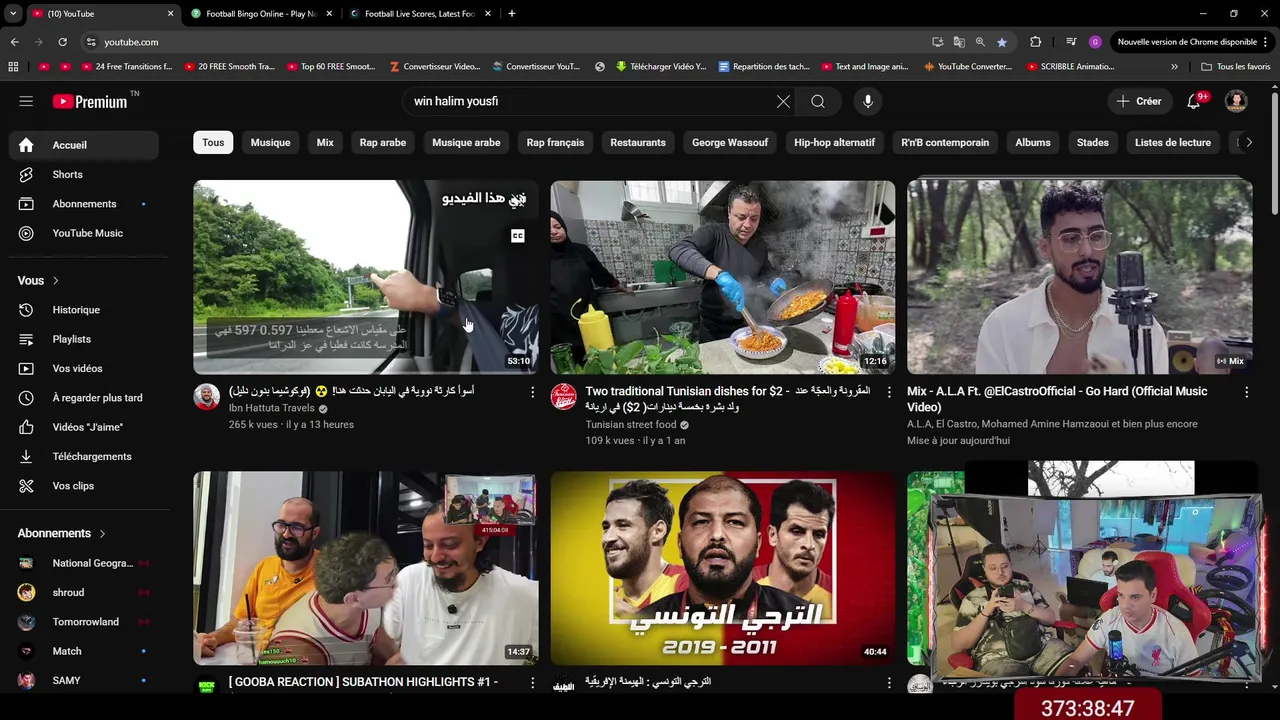Open the GOOBA REACTION video thumbnail
This screenshot has width=1280, height=720.
click(366, 568)
